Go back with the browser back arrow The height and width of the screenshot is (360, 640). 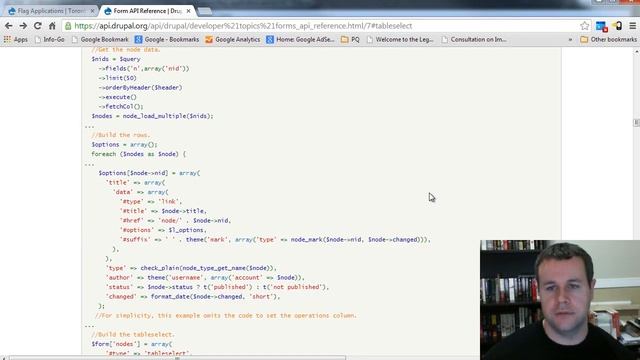(9, 26)
